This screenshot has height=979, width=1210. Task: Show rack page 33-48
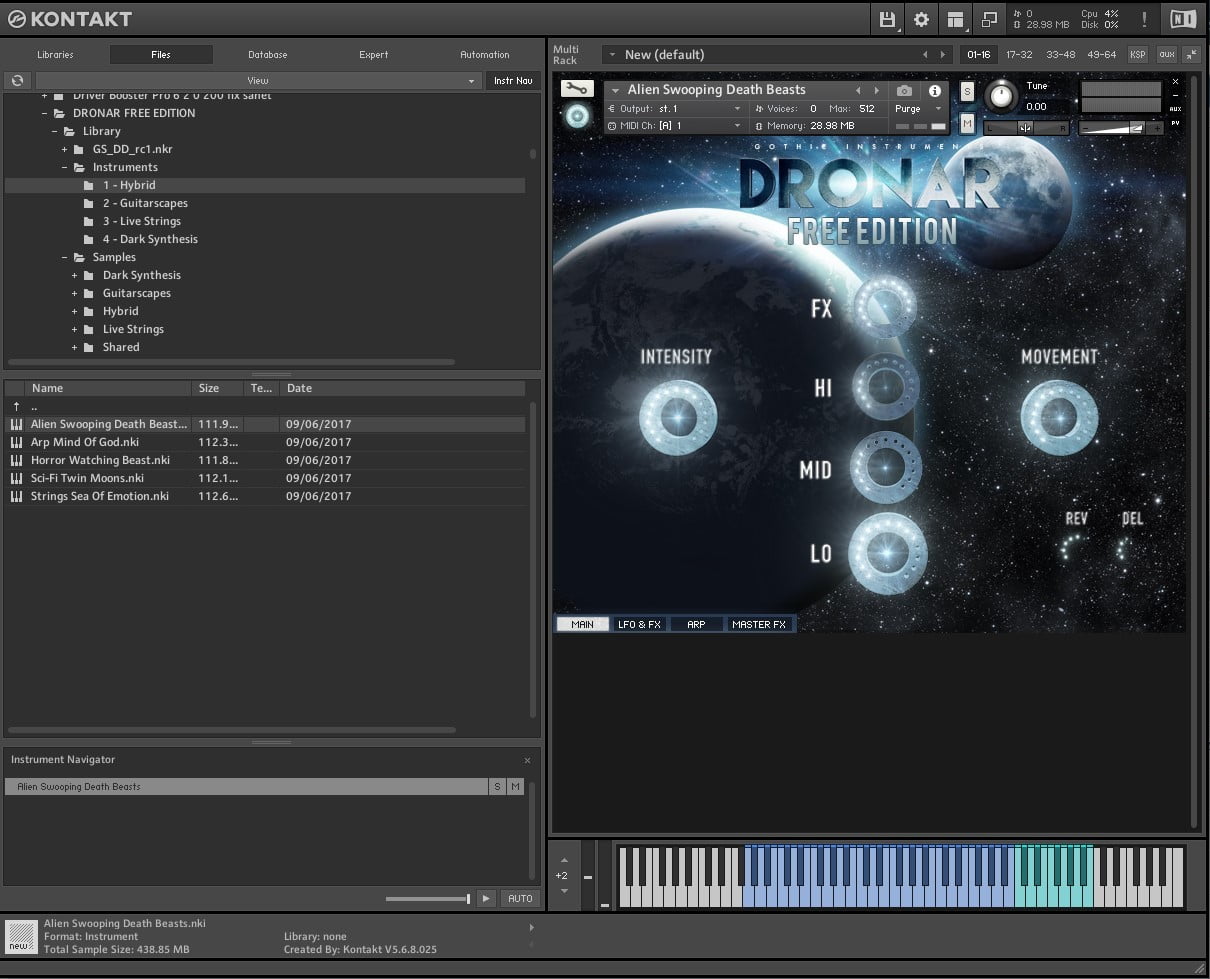tap(1061, 55)
